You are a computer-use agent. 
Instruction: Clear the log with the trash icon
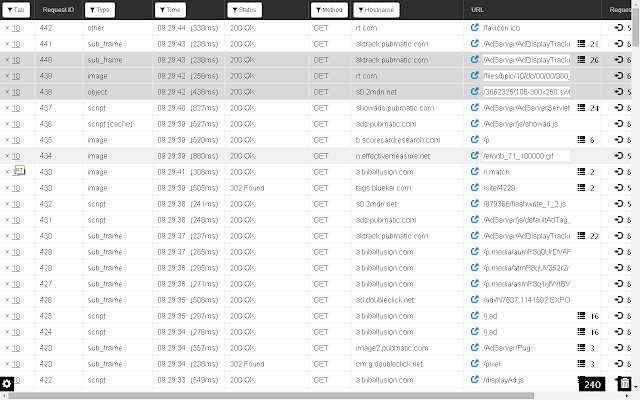pos(624,384)
